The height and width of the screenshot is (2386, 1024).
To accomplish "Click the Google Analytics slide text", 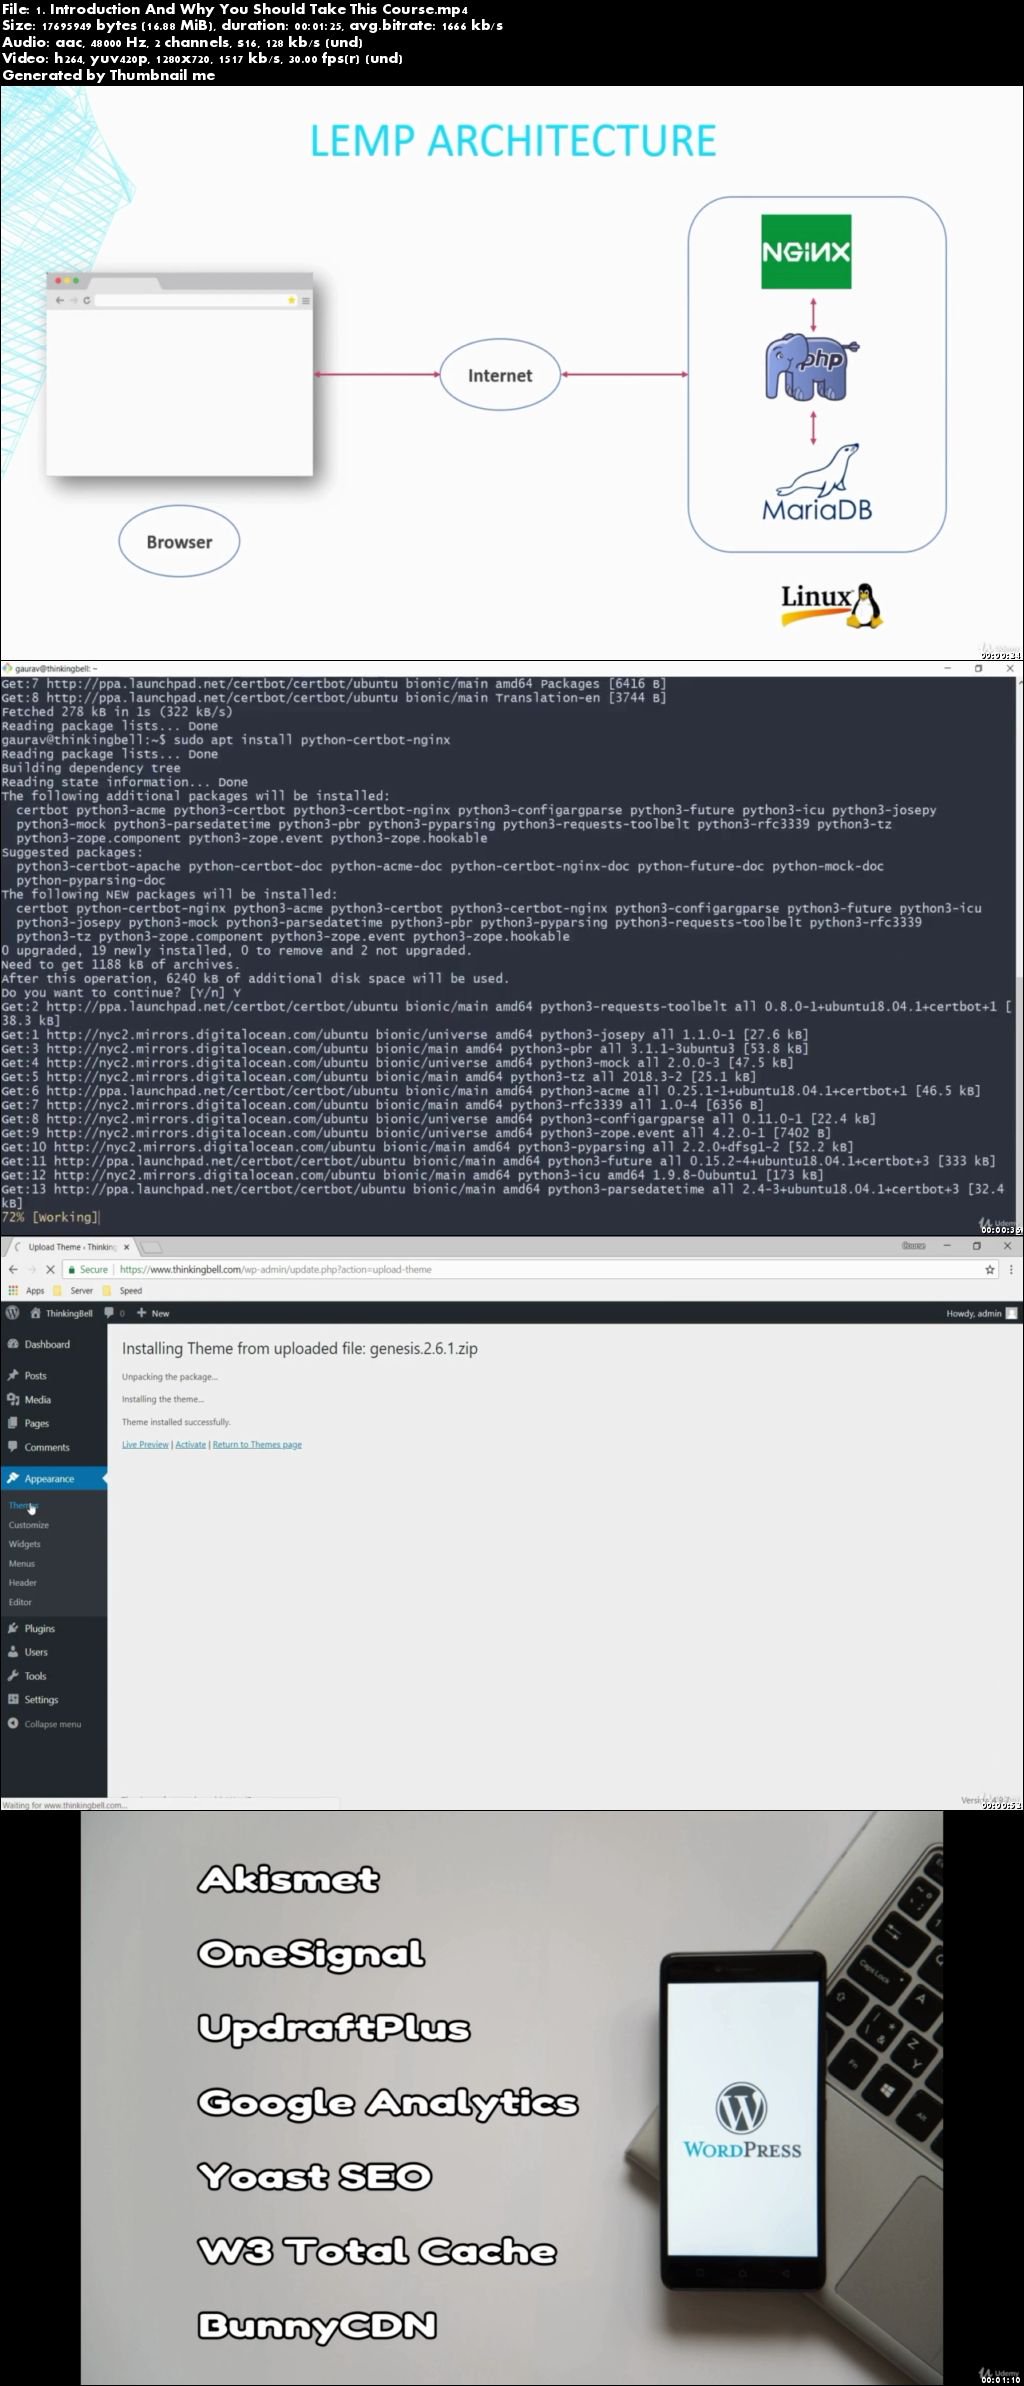I will pos(388,2103).
